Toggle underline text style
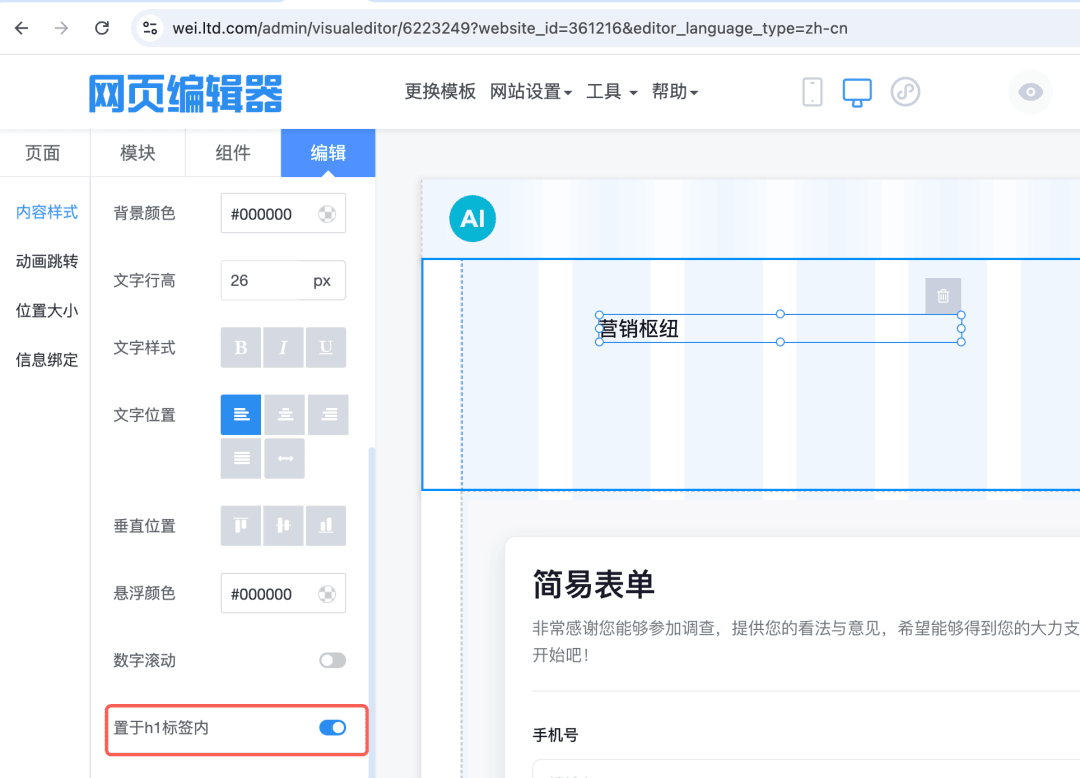Screen dimensions: 1080x778 (x=326, y=348)
